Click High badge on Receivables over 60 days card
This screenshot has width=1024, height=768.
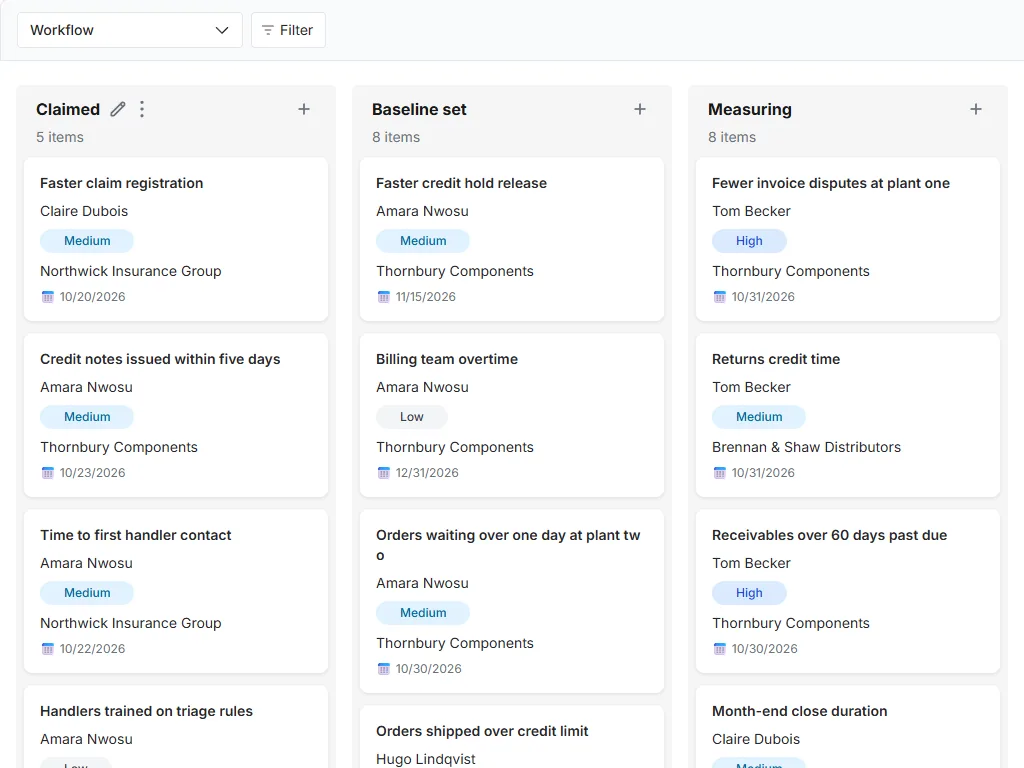(x=749, y=593)
